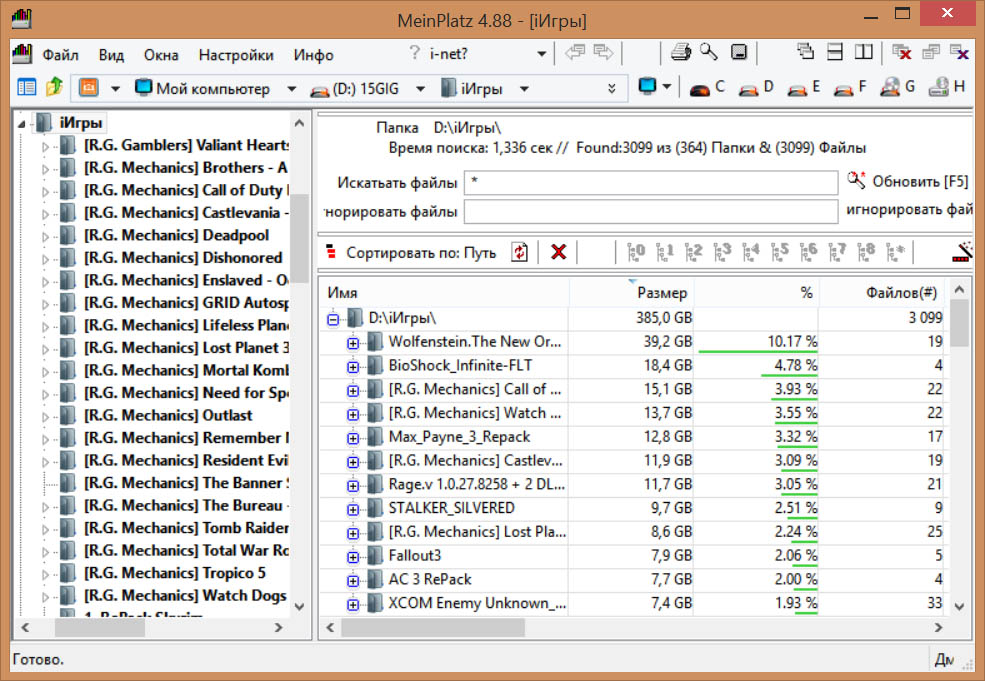Click tree level 5 expand icon
This screenshot has height=681, width=985.
click(780, 252)
